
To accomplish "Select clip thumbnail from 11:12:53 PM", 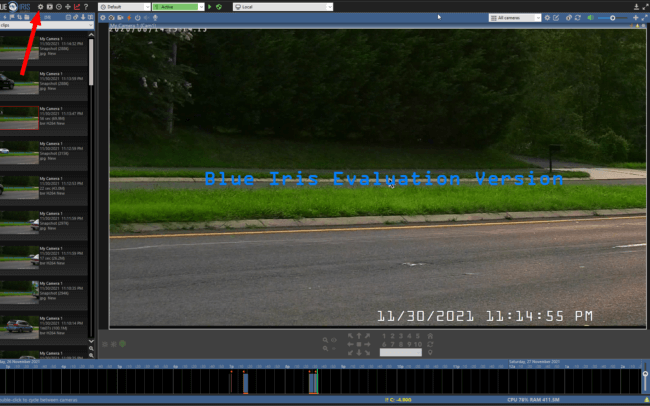I will (x=19, y=187).
